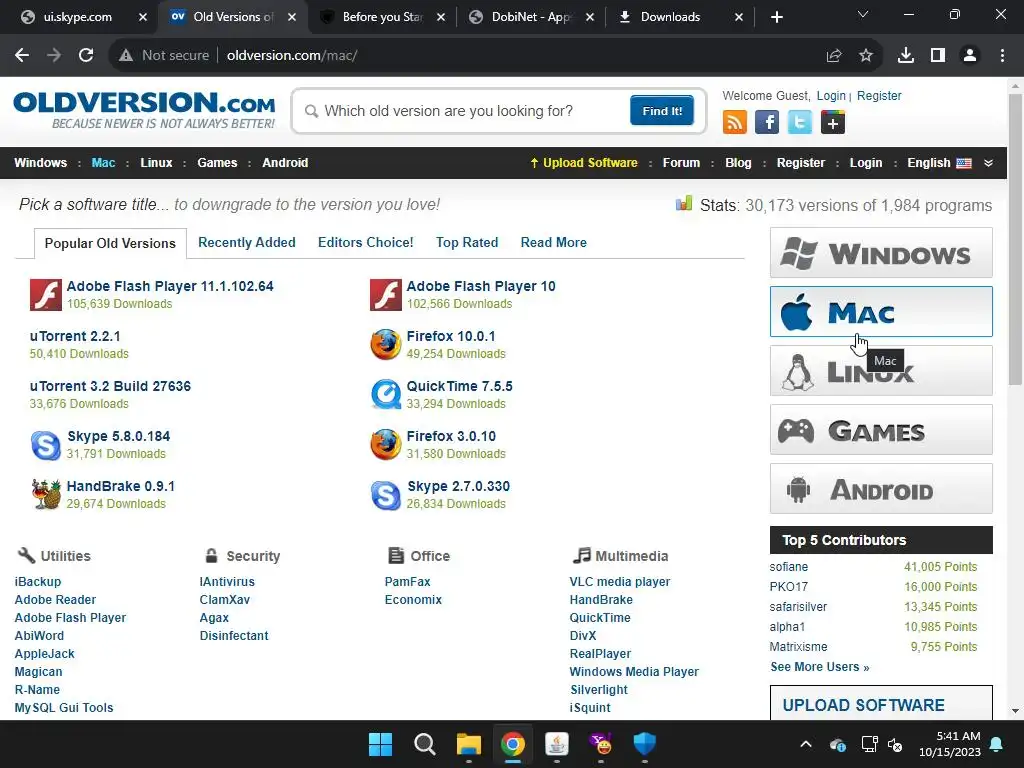Screen dimensions: 1024x768
Task: Open the Read More tab
Action: point(554,242)
